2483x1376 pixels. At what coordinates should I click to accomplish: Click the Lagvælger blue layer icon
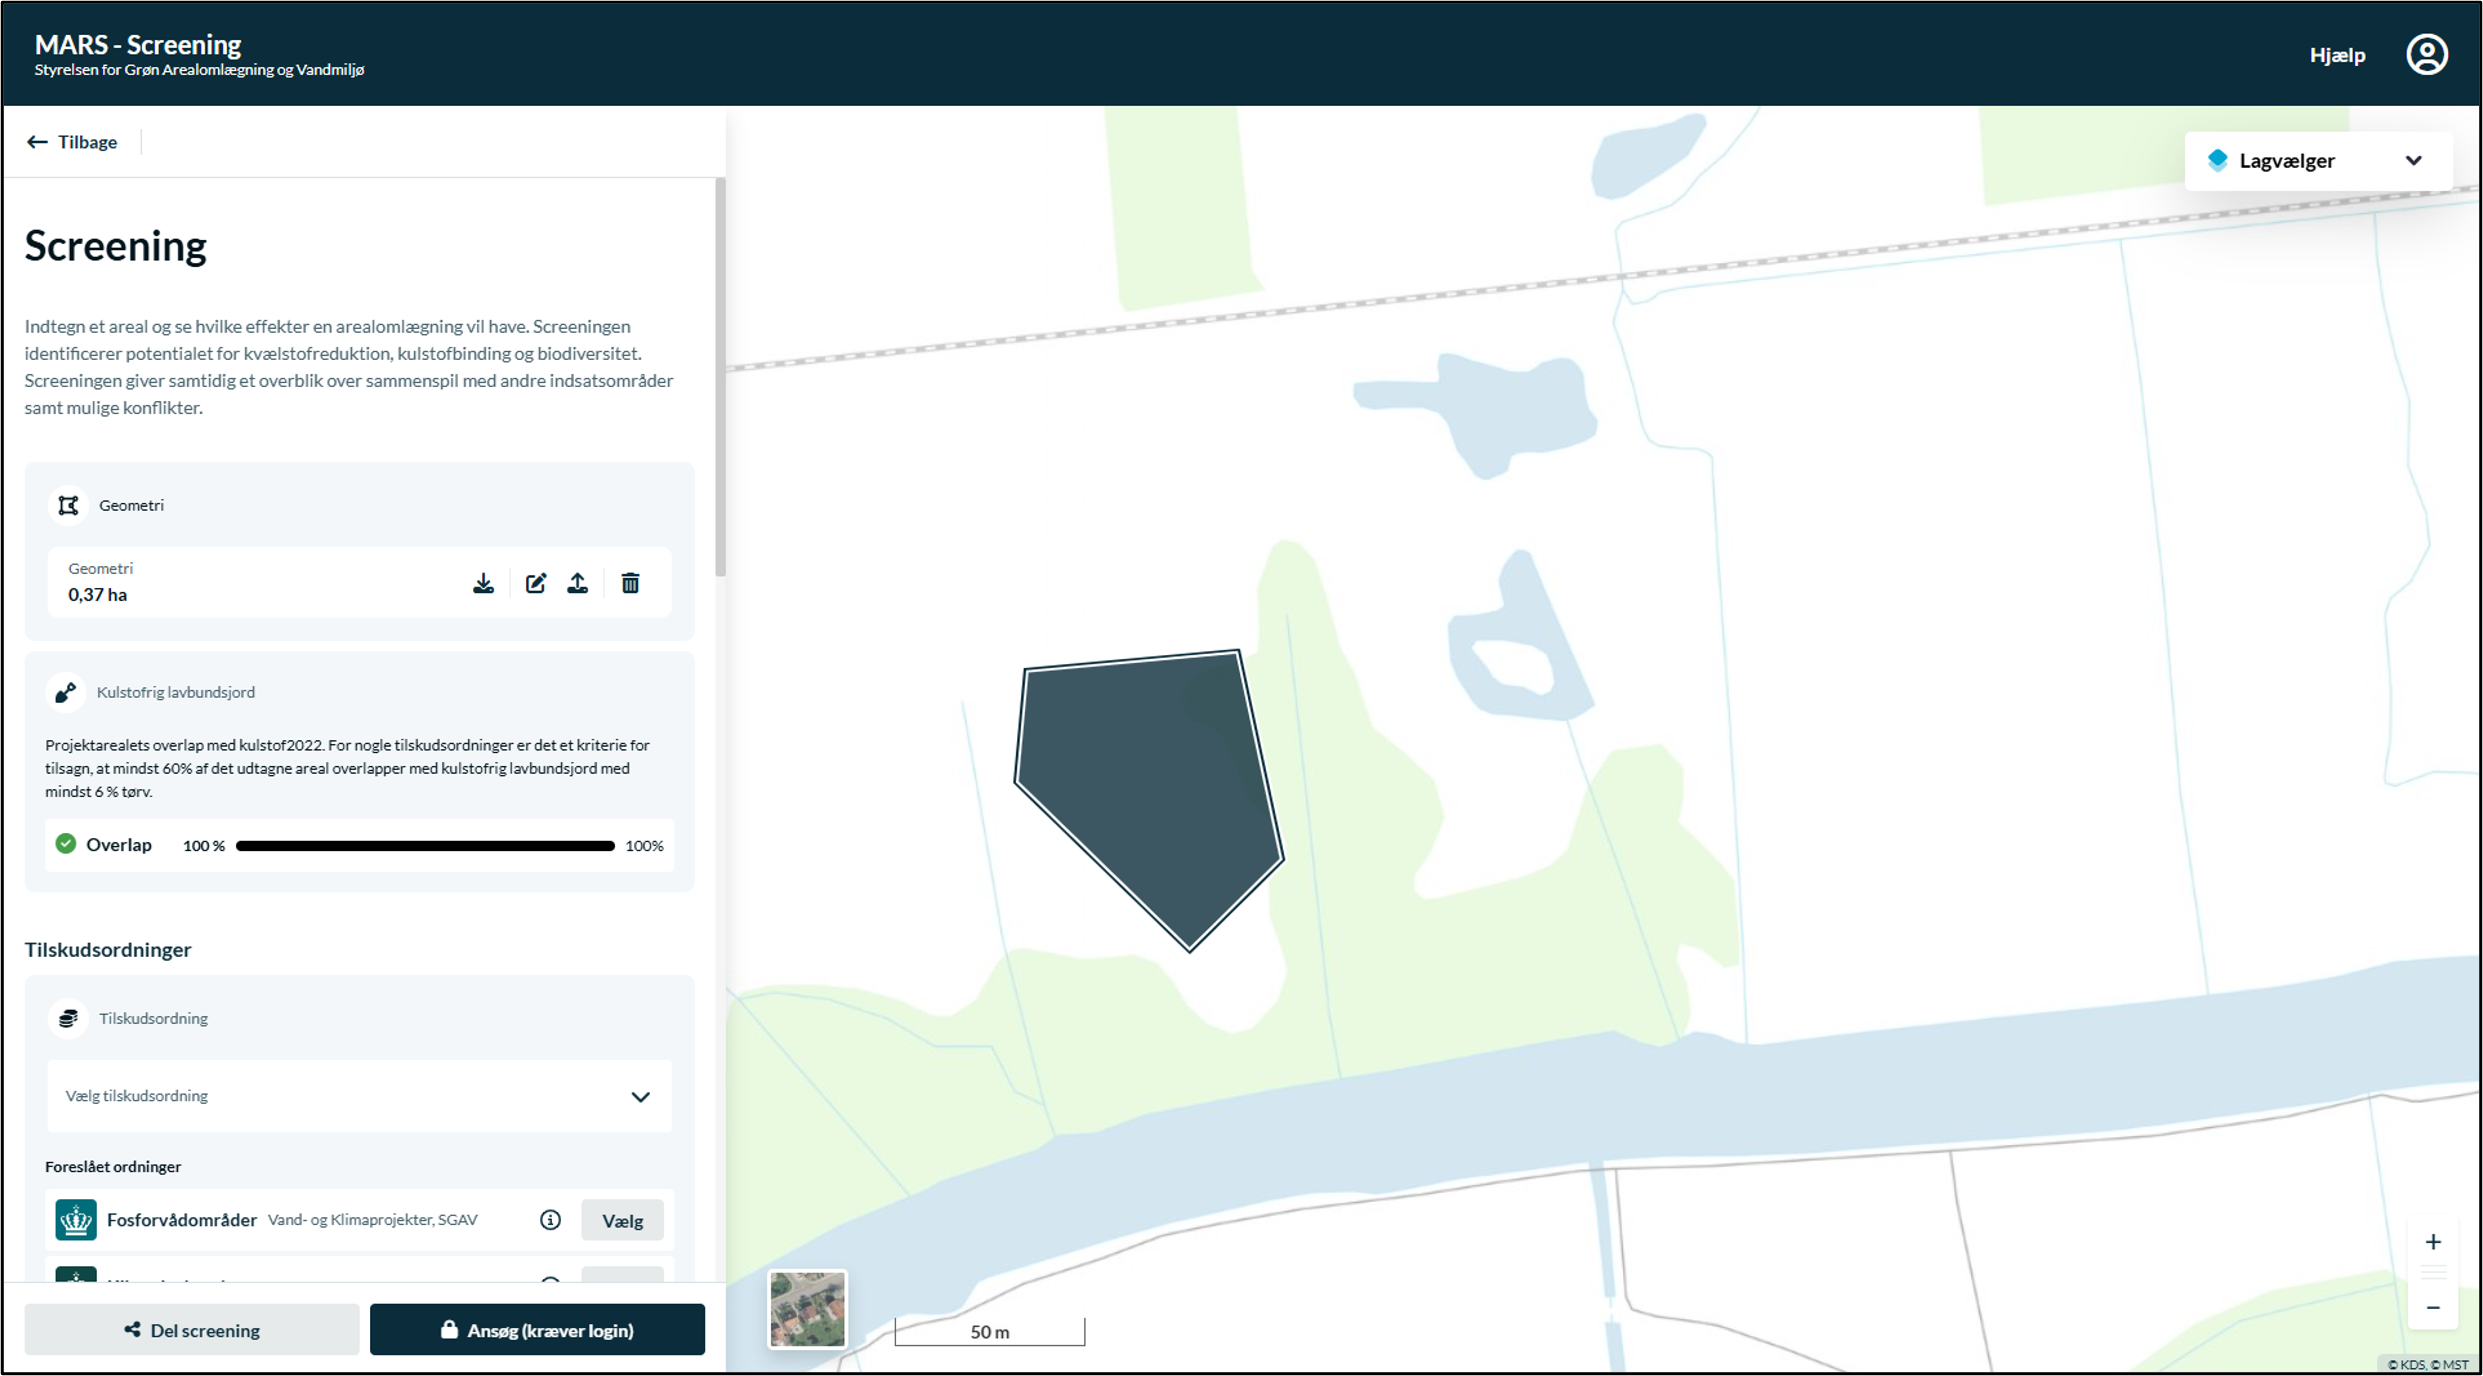point(2217,160)
